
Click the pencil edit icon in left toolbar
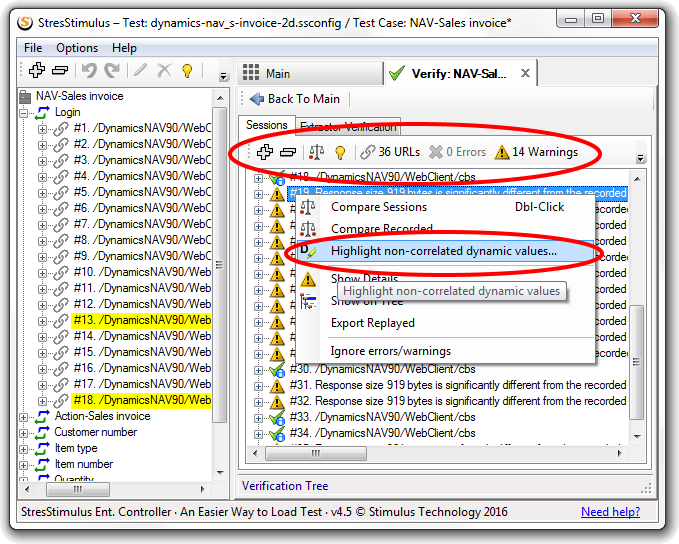click(x=140, y=70)
